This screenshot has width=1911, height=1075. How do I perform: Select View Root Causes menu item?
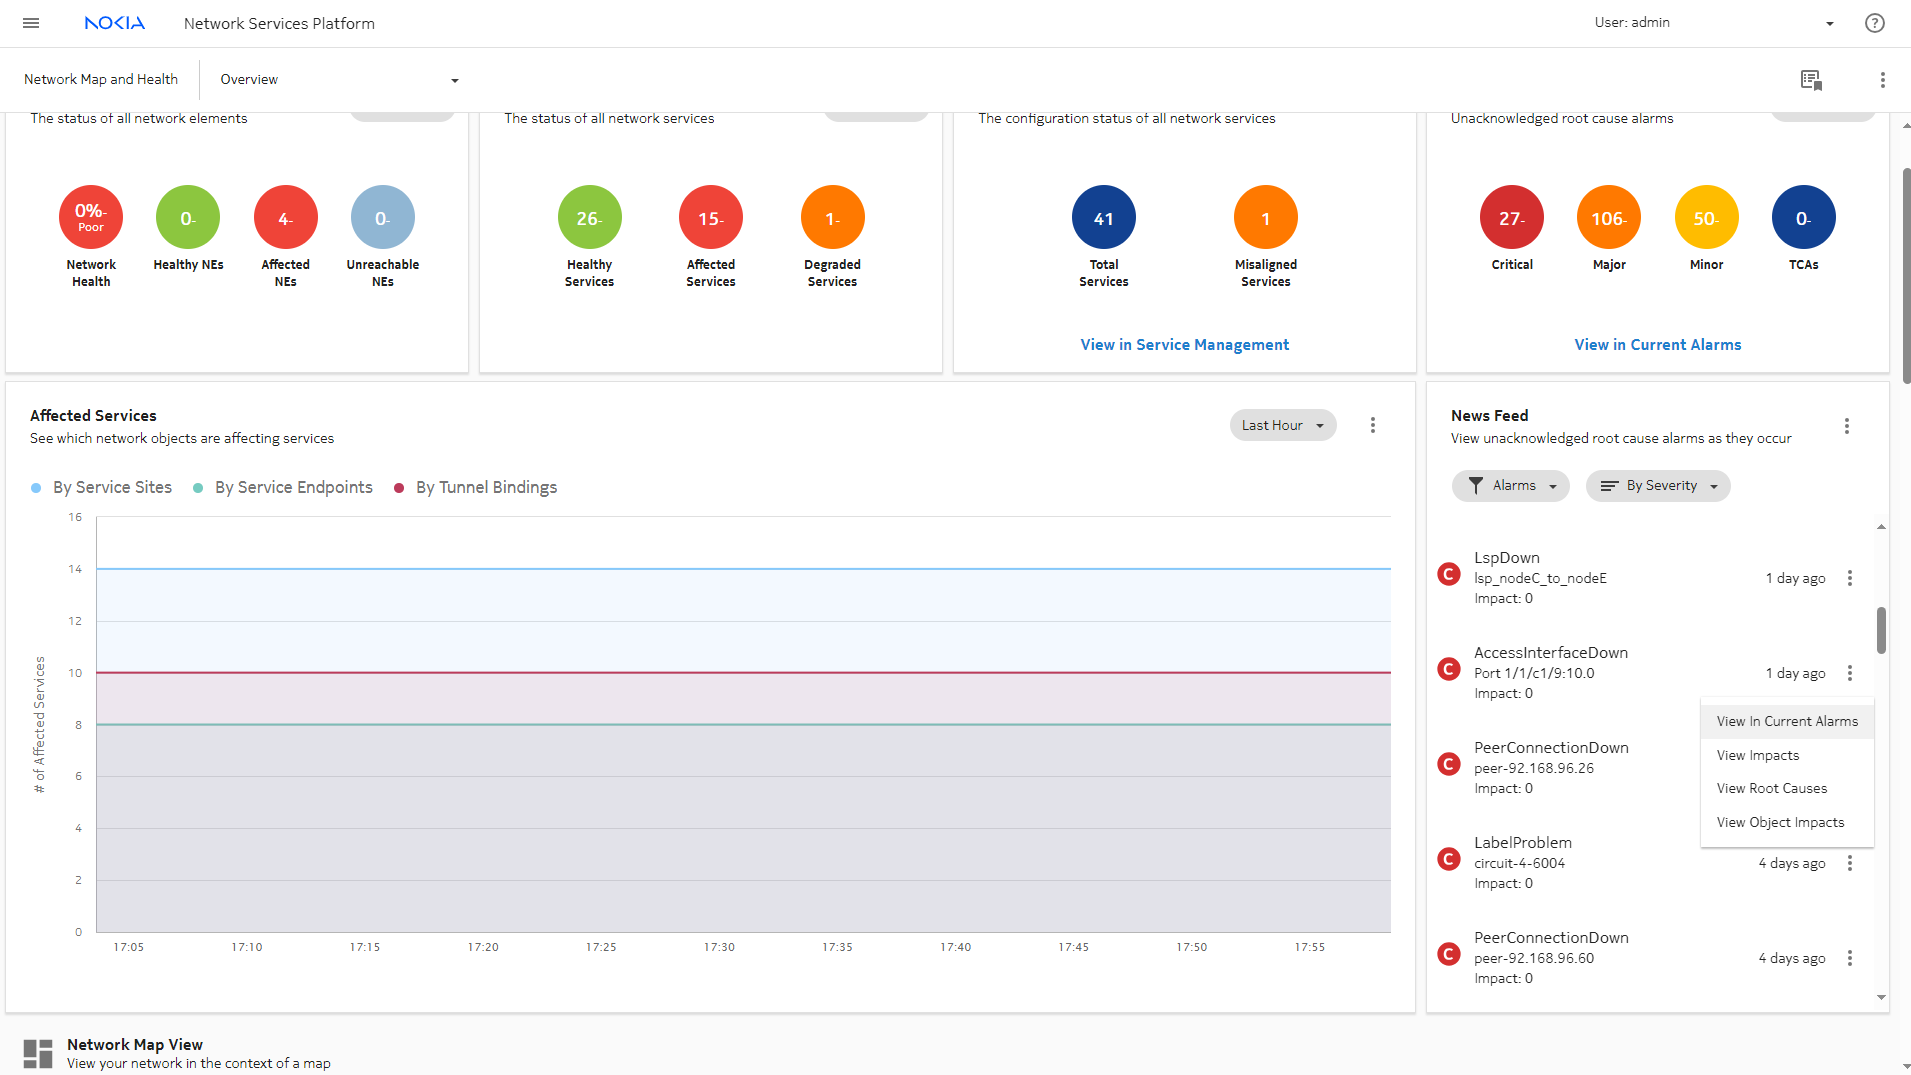pyautogui.click(x=1787, y=788)
